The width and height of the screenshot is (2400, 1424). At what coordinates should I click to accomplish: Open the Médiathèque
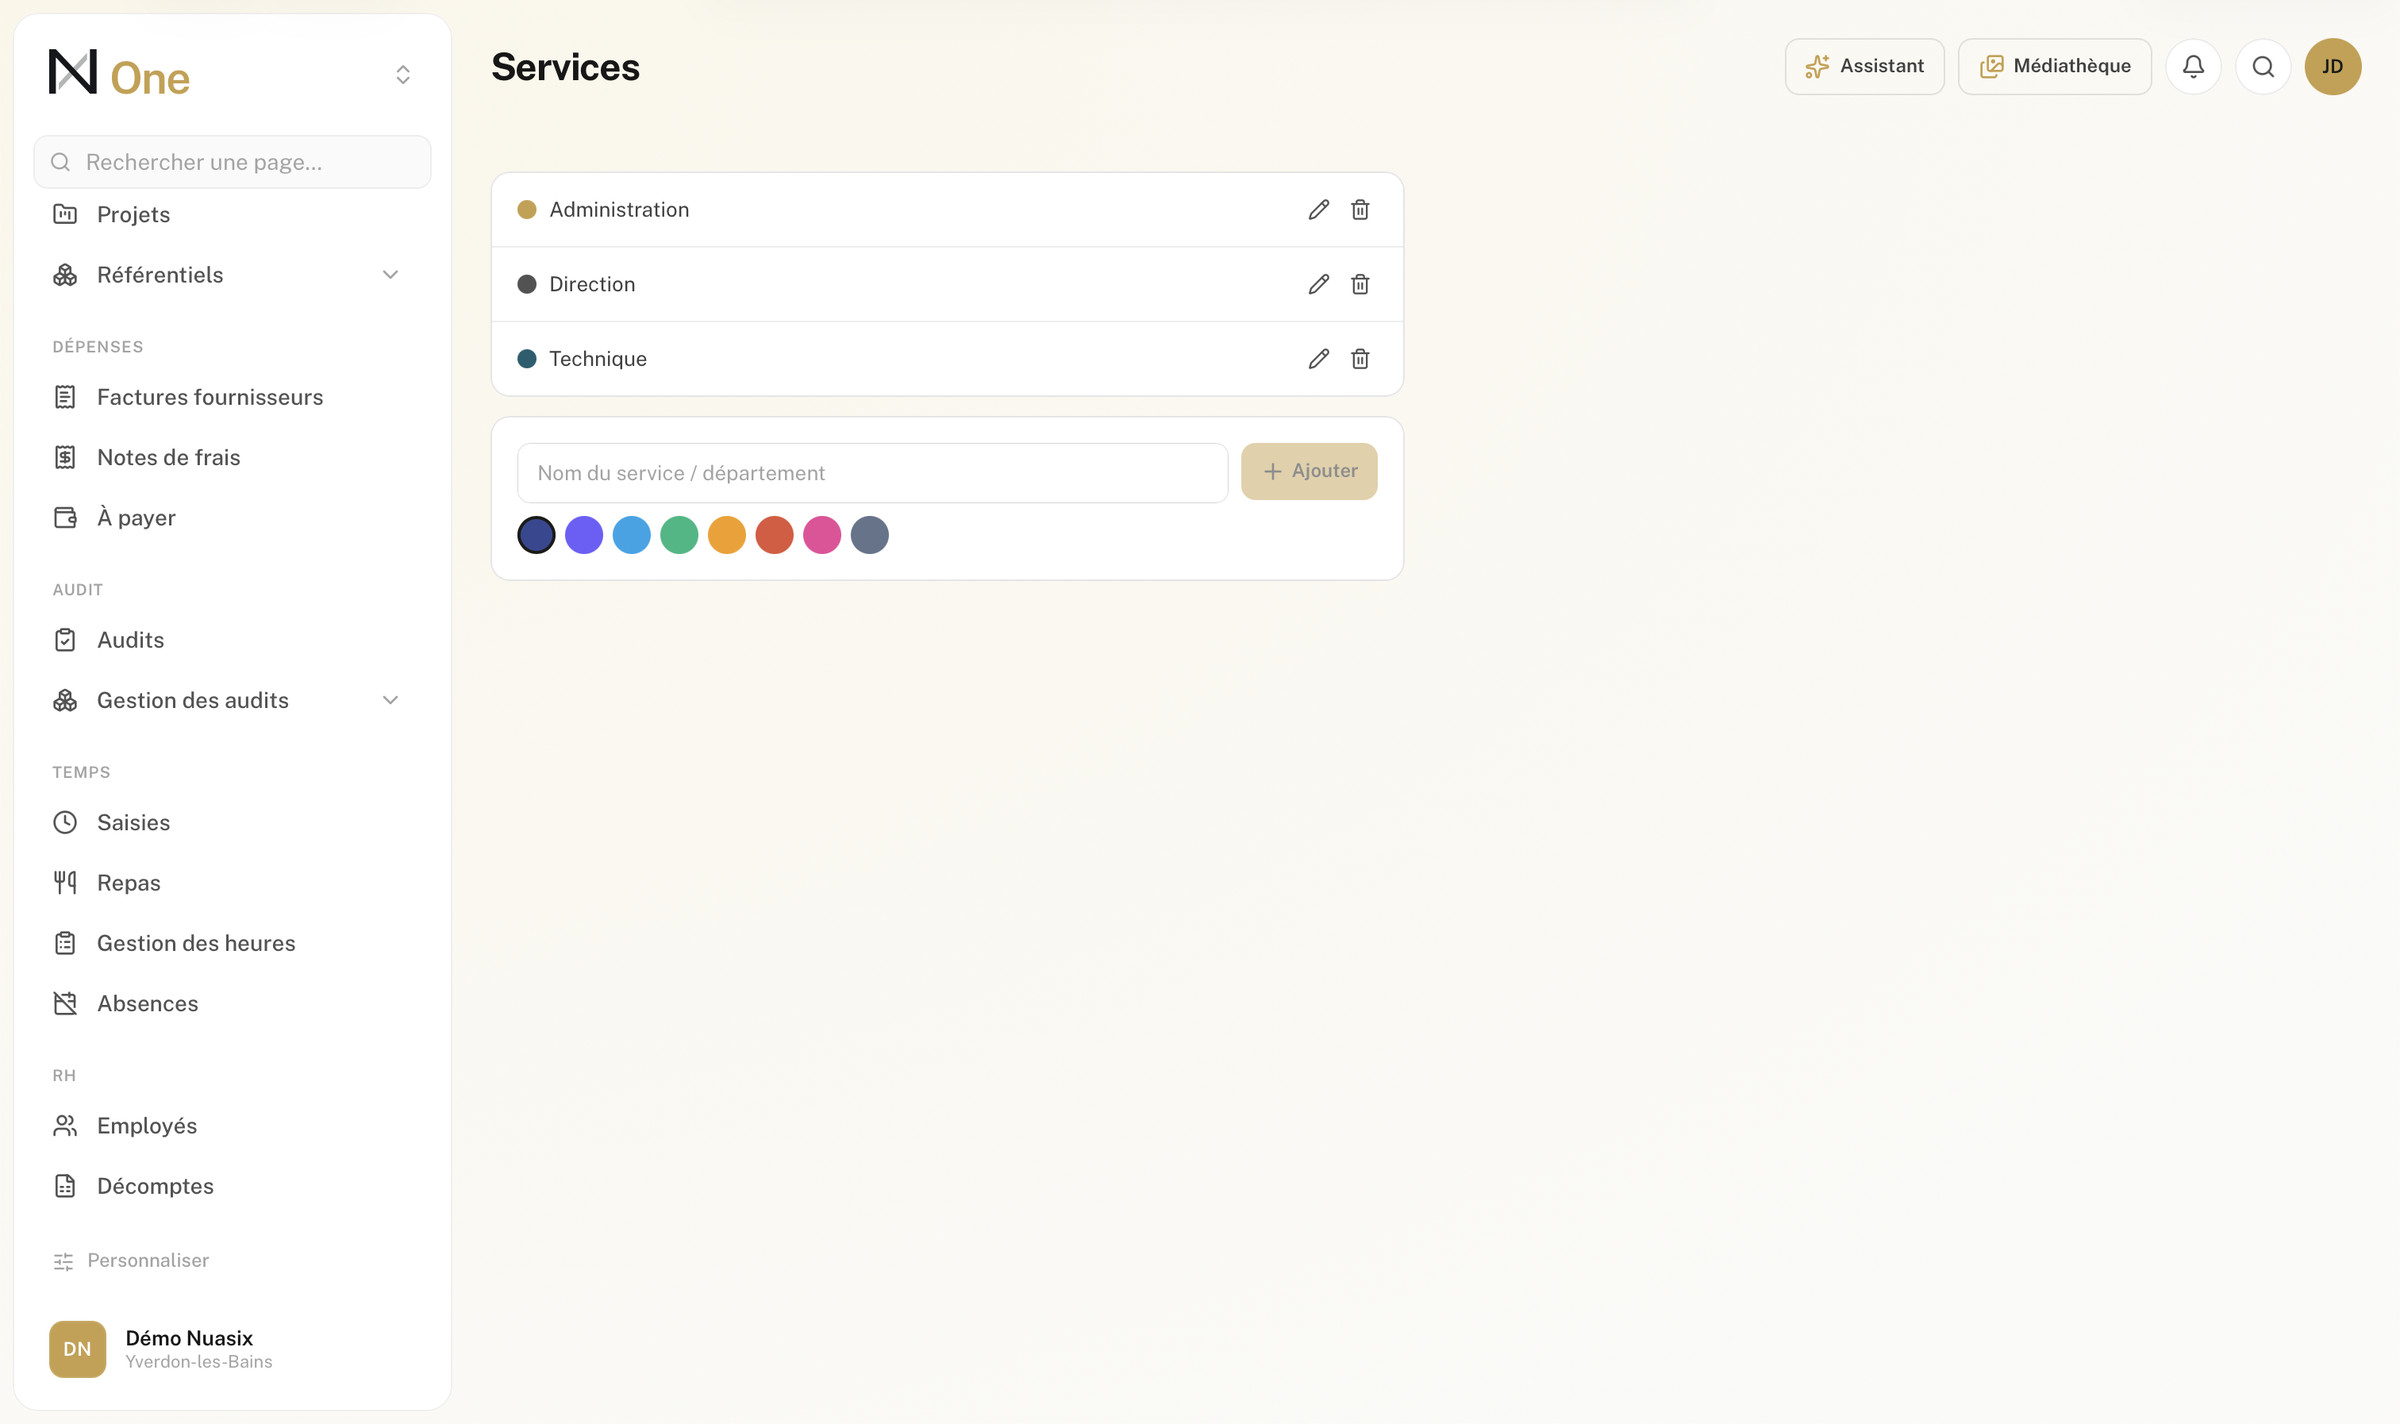pyautogui.click(x=2054, y=66)
